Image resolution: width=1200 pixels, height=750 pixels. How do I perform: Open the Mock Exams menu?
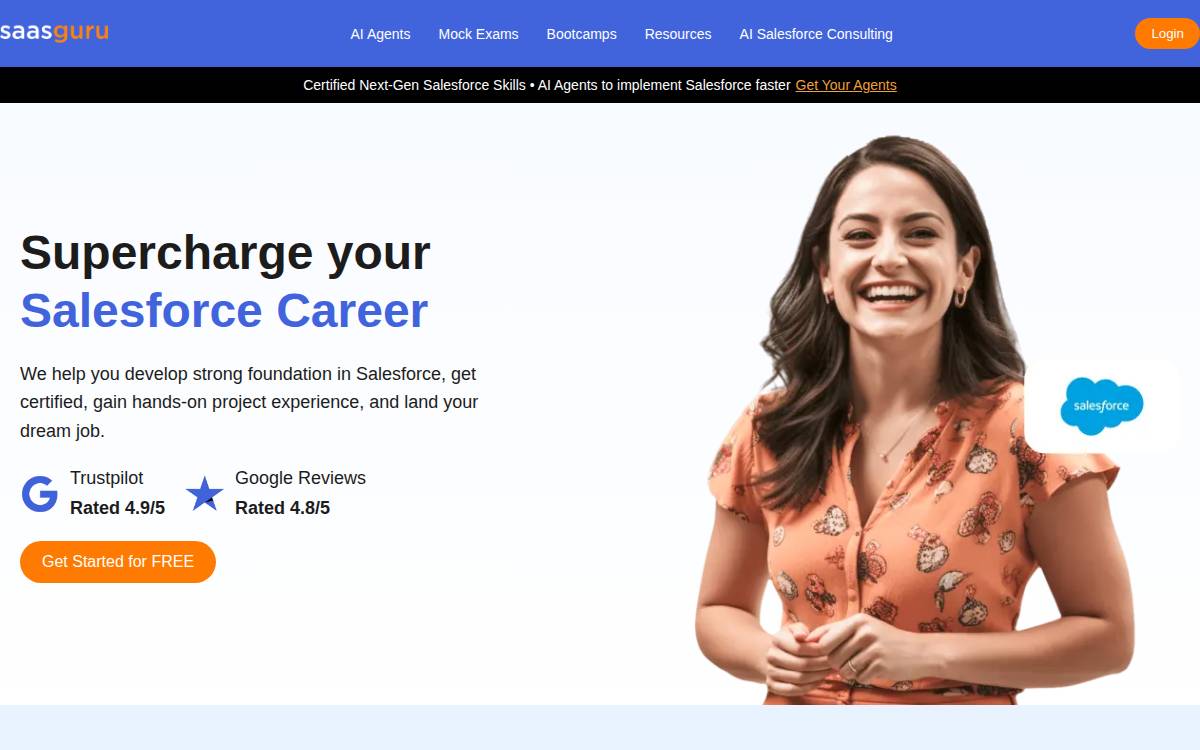click(478, 34)
